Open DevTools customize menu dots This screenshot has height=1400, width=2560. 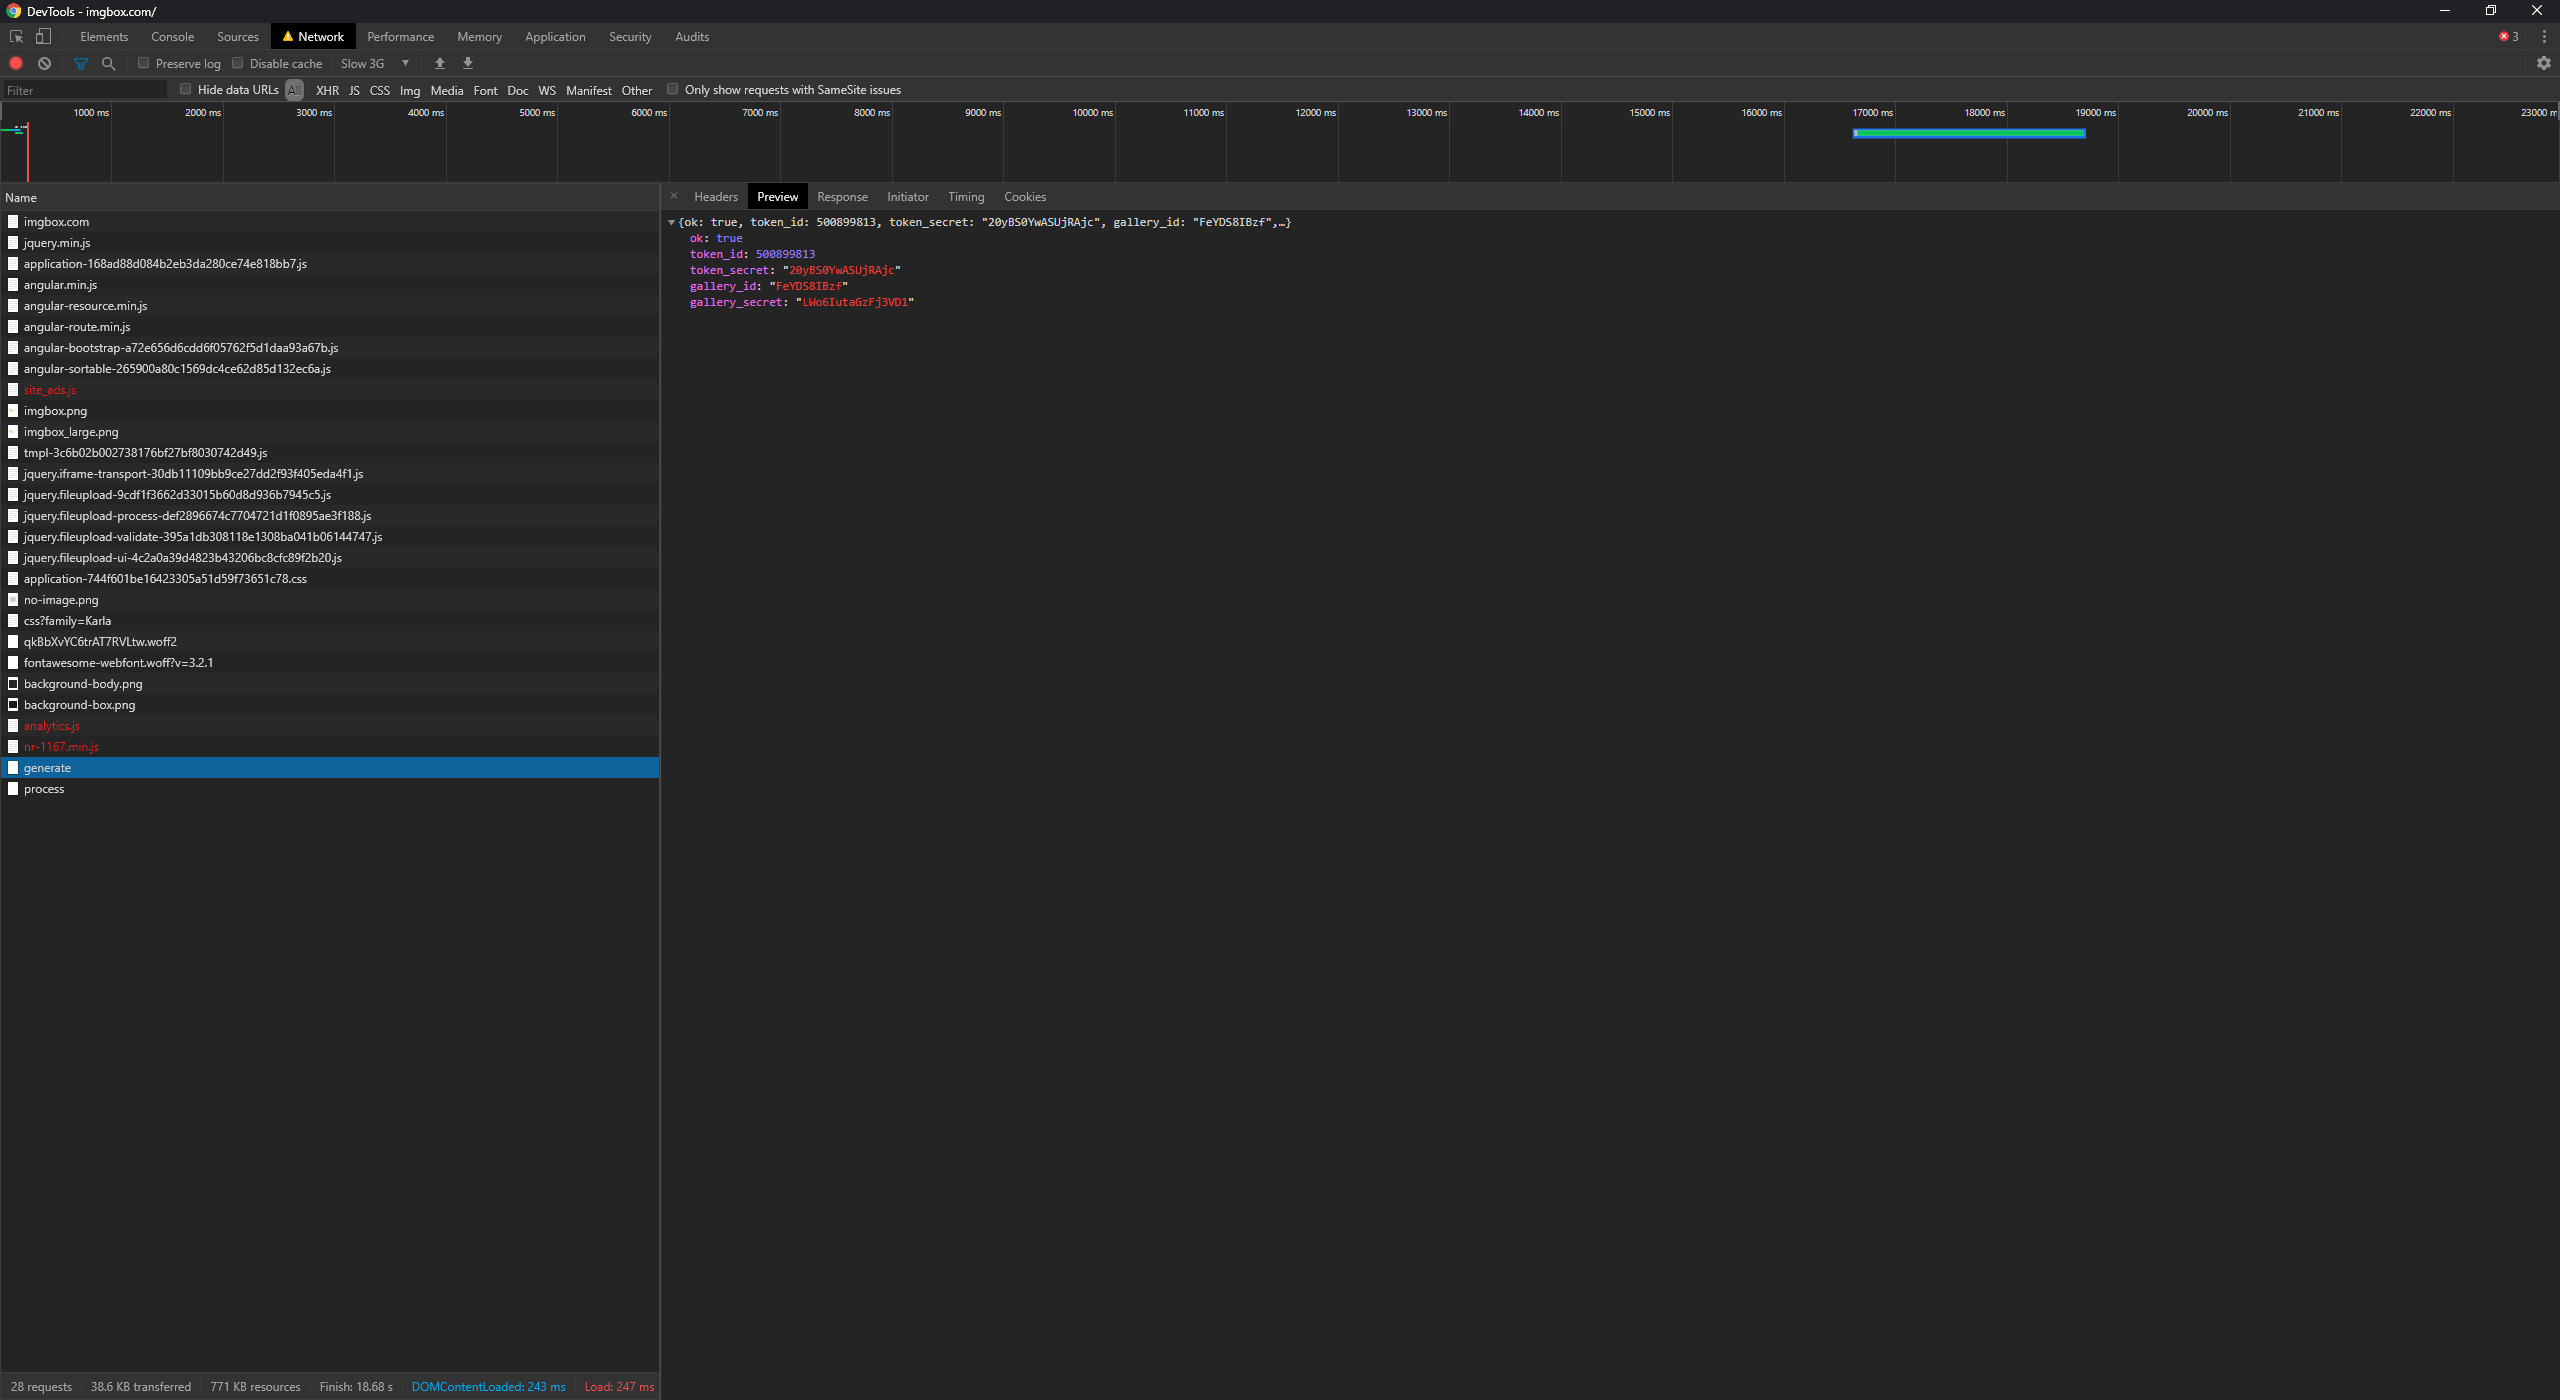[x=2544, y=37]
